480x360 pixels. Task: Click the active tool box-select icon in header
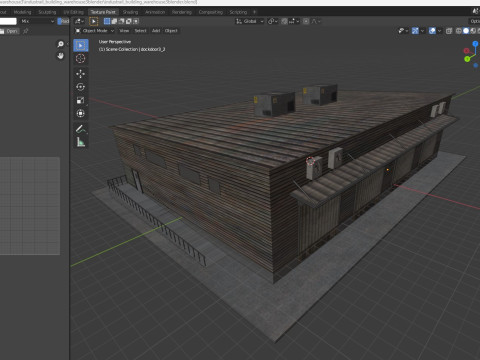pos(94,21)
